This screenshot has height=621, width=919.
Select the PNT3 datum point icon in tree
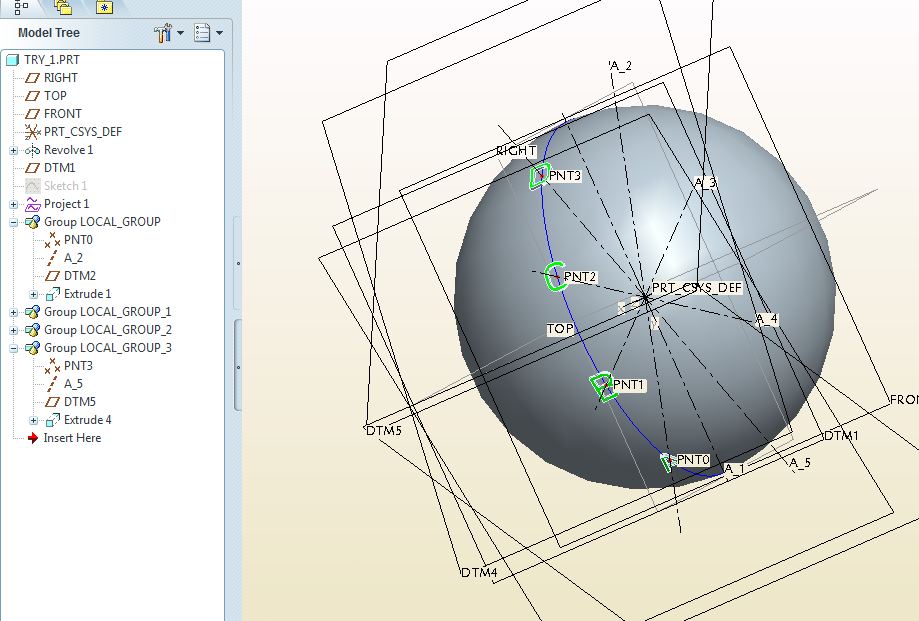52,366
